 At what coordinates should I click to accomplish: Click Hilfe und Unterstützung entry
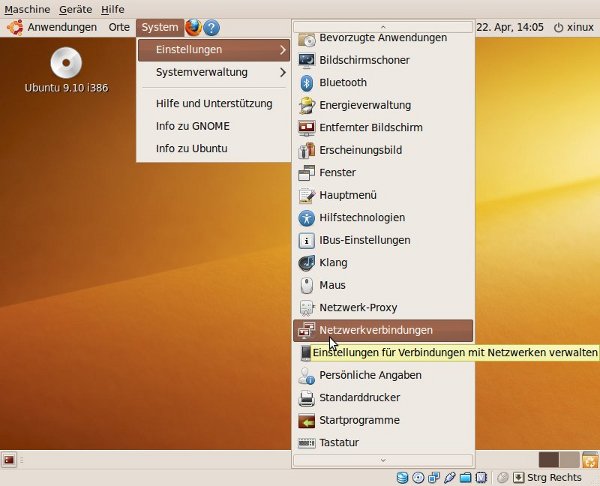214,103
